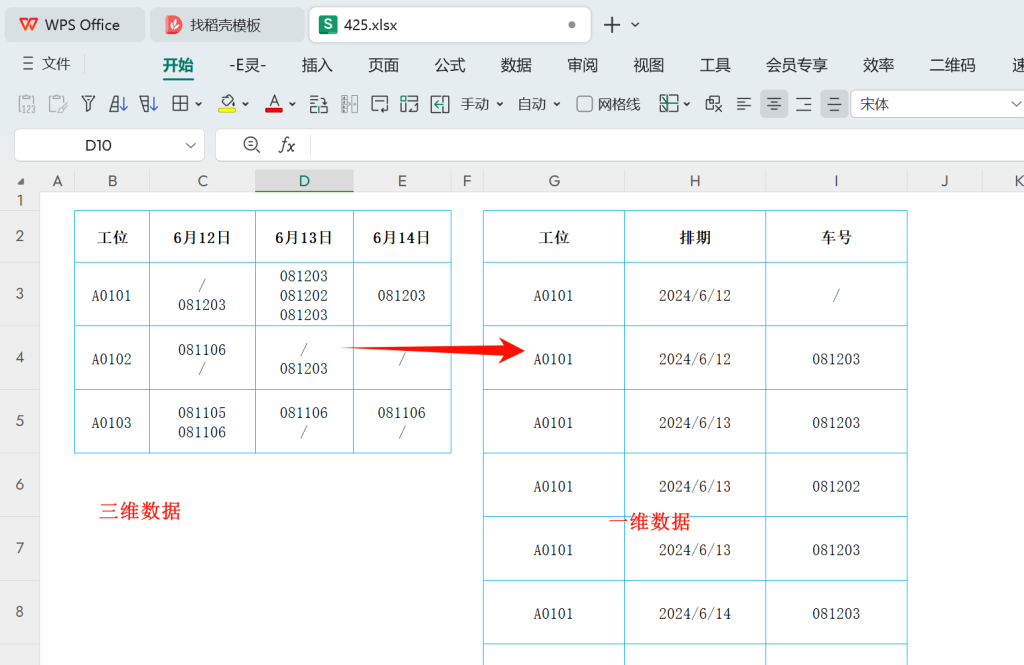This screenshot has height=665, width=1024.
Task: Click the top vertical align icon
Action: pos(804,104)
